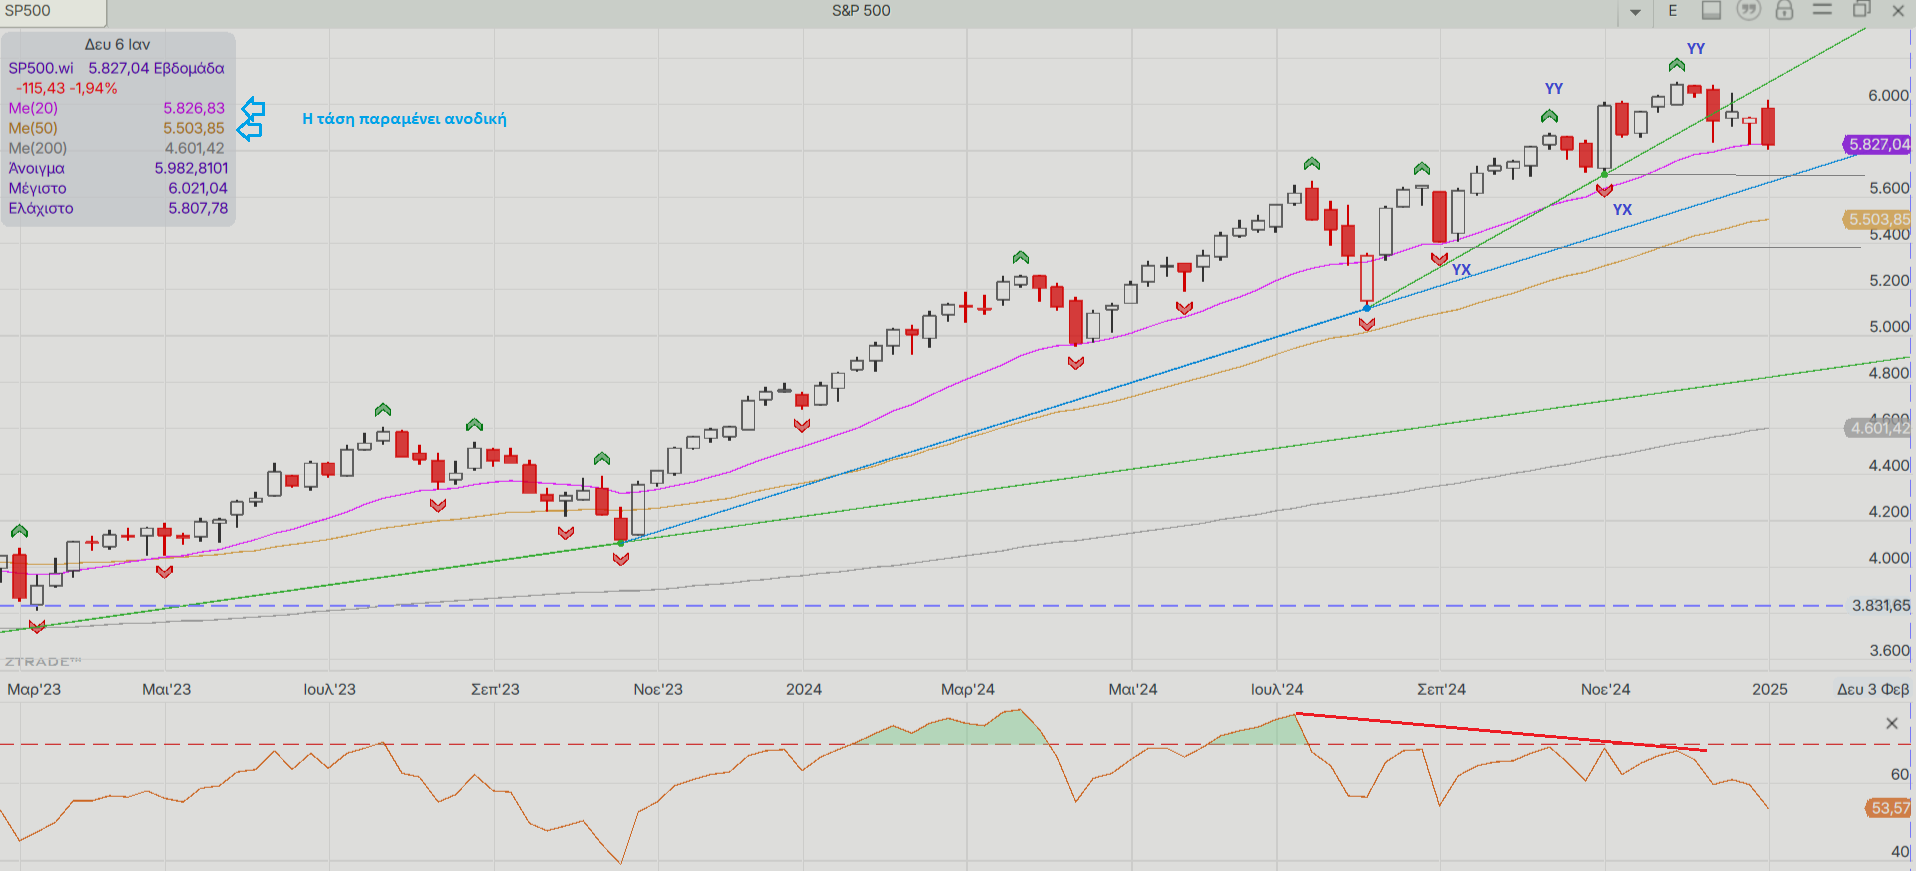
Task: Click the 2024 date axis label
Action: (803, 689)
